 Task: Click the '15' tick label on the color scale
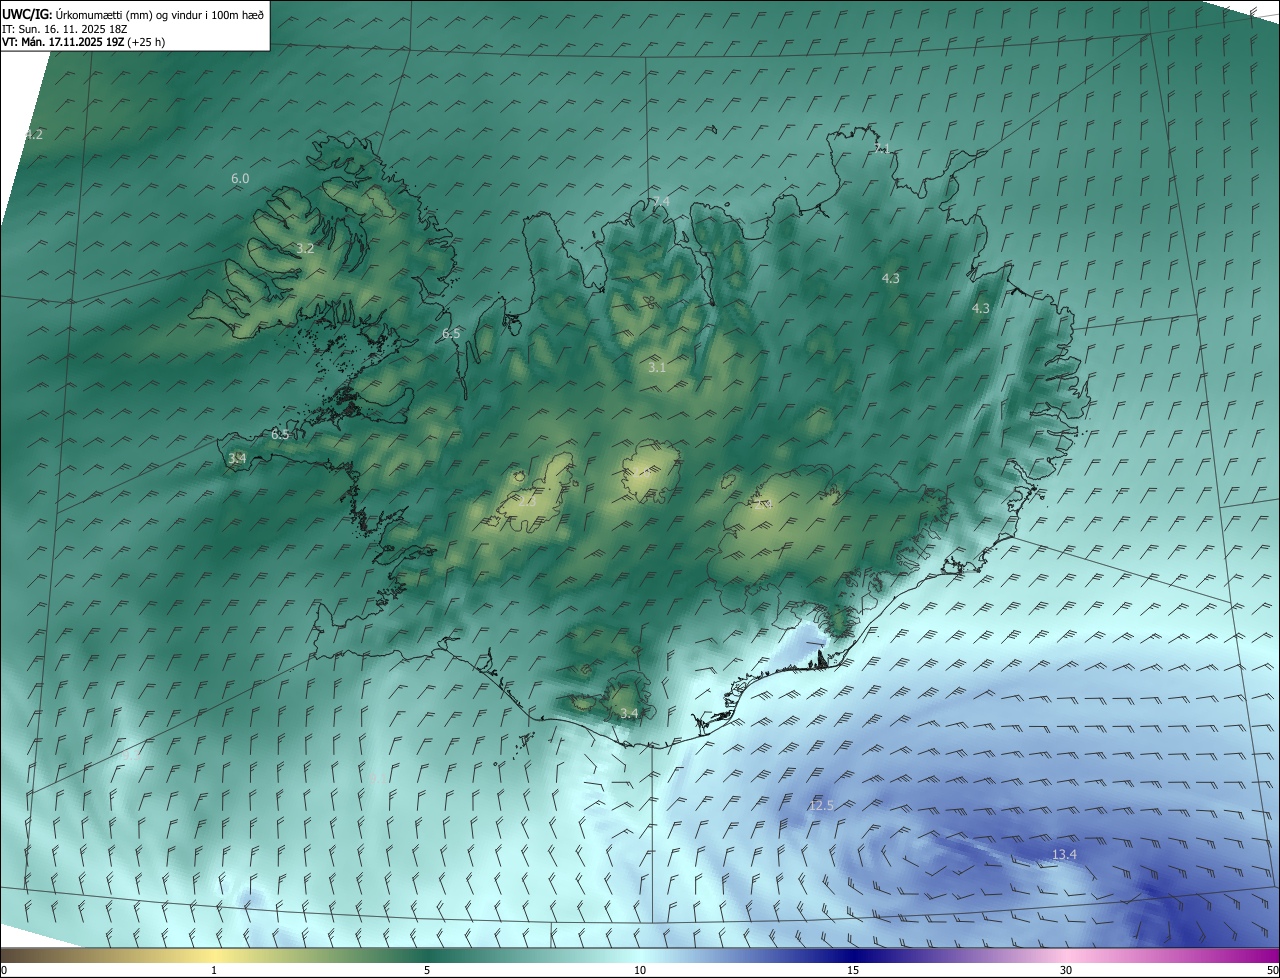(853, 970)
